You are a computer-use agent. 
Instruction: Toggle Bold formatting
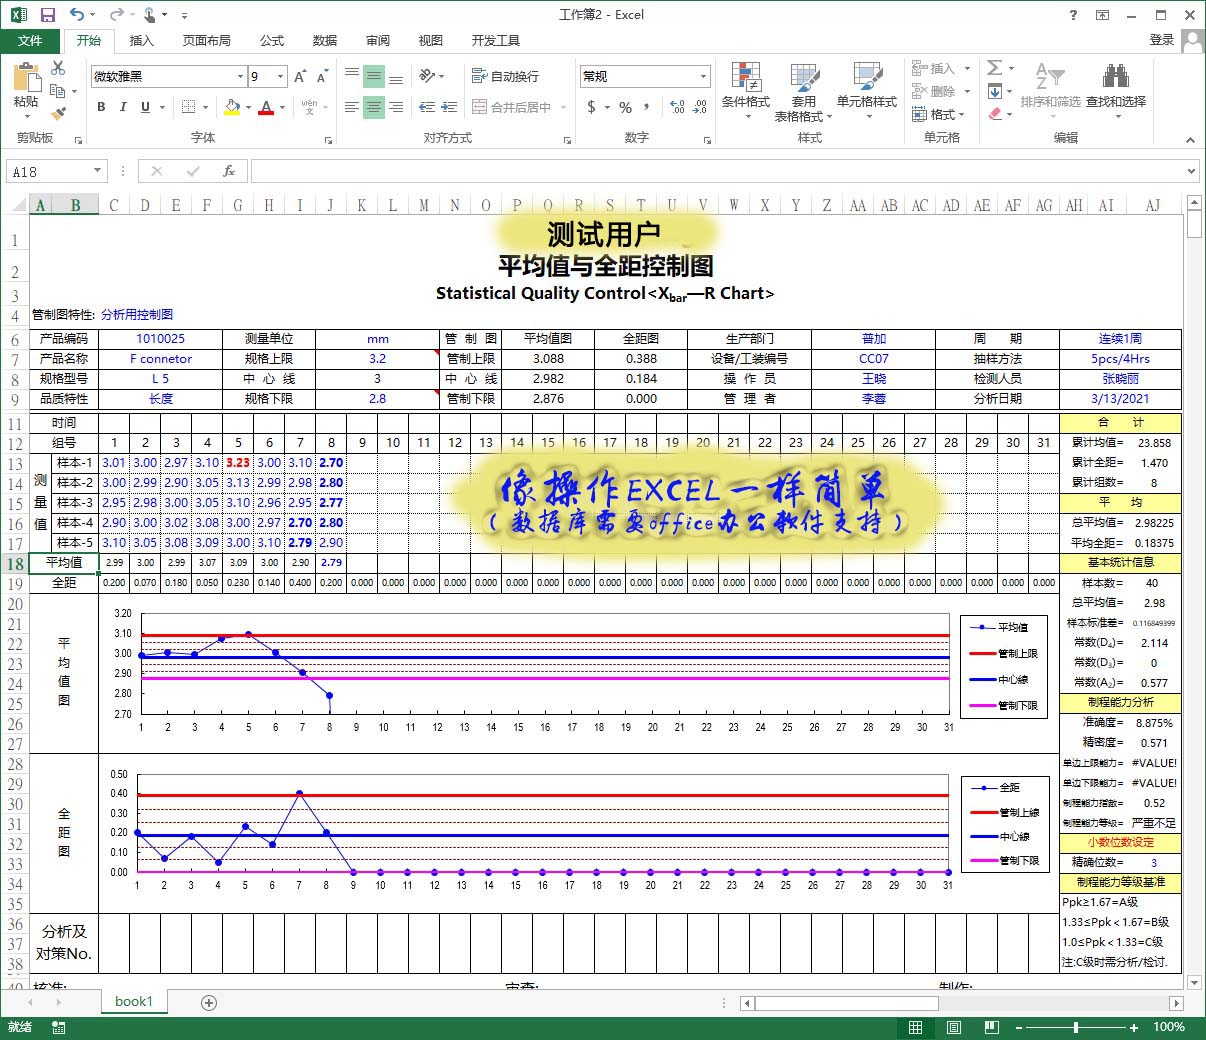[x=101, y=107]
